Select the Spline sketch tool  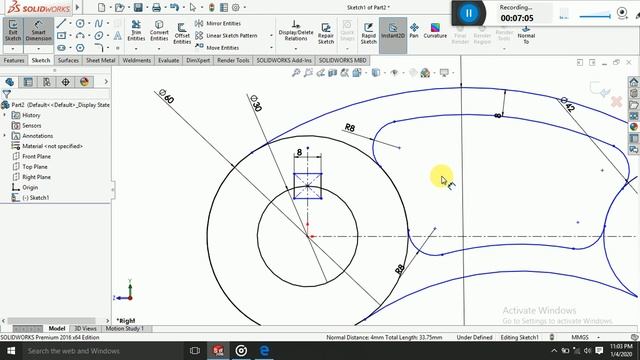tap(99, 23)
